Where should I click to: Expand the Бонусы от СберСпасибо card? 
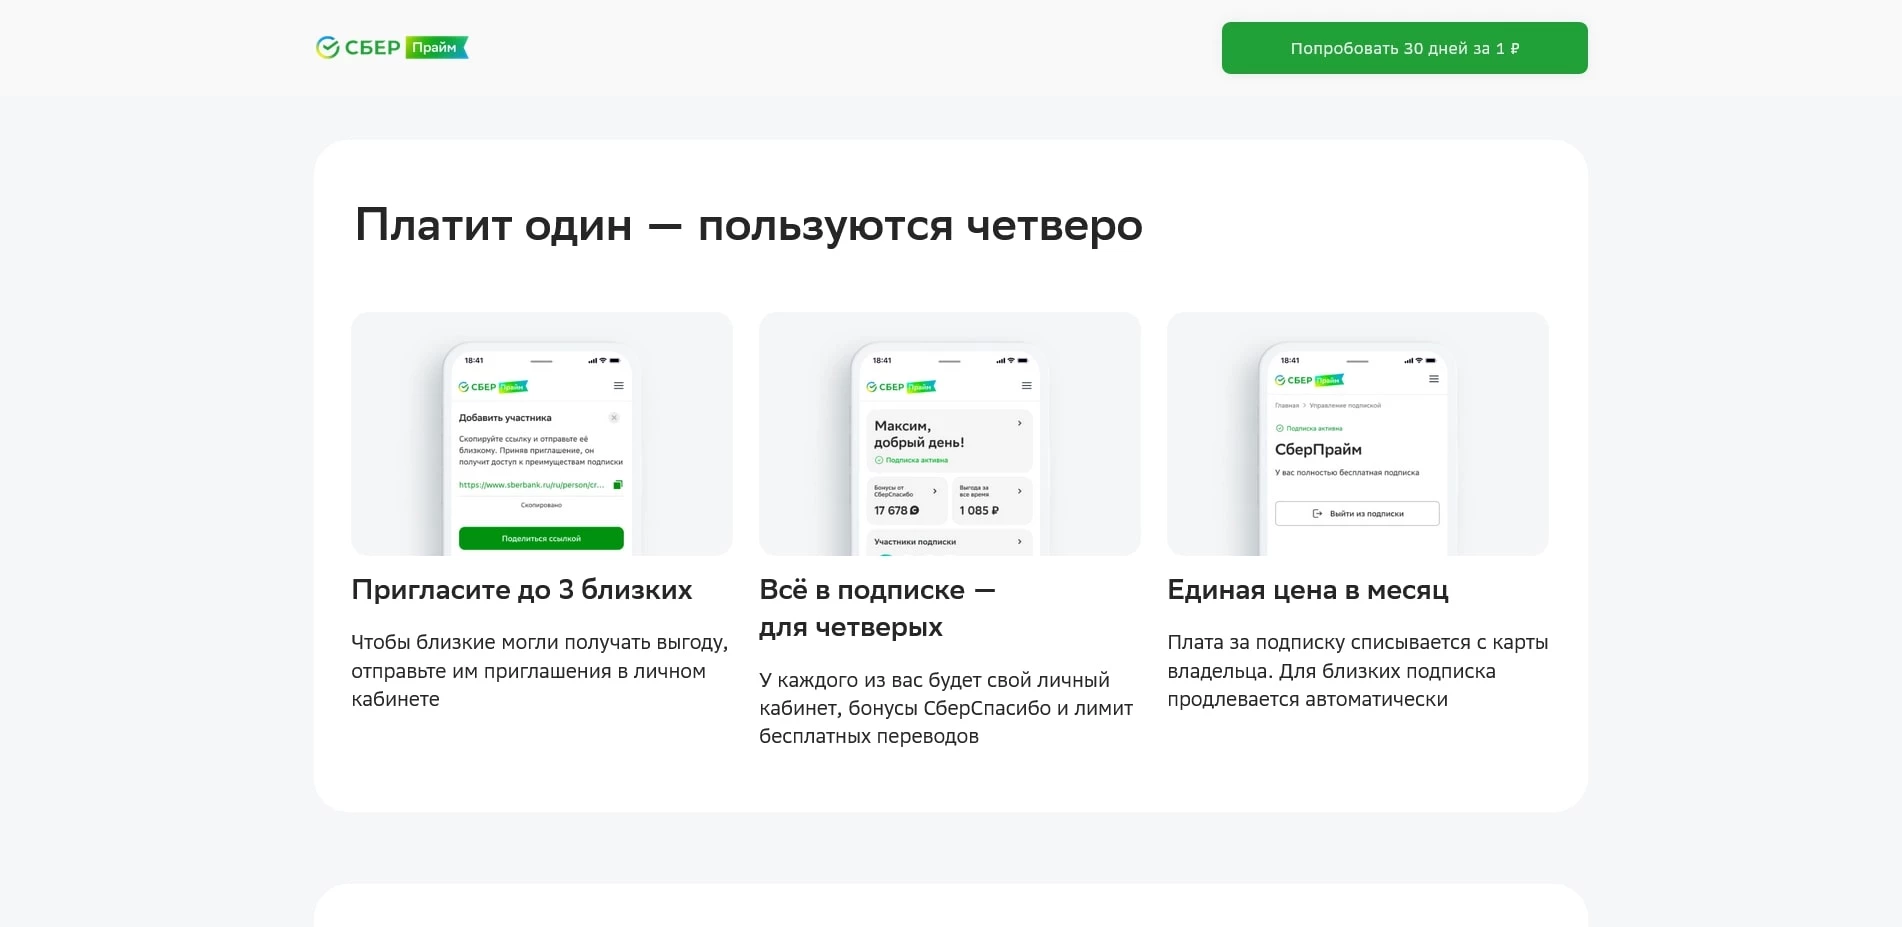935,492
